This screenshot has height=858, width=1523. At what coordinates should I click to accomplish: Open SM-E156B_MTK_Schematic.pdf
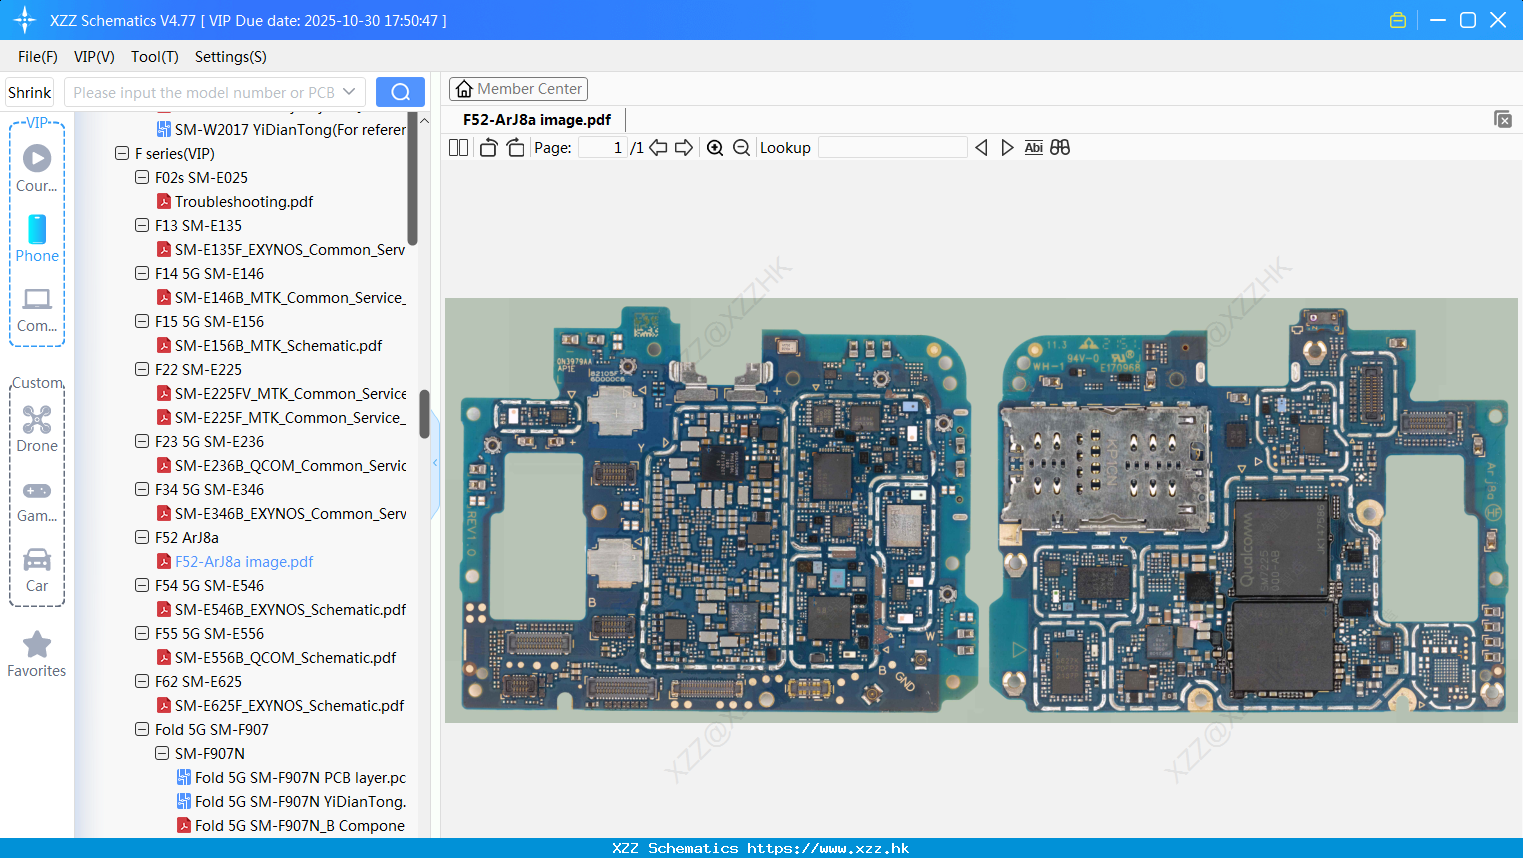pyautogui.click(x=278, y=346)
